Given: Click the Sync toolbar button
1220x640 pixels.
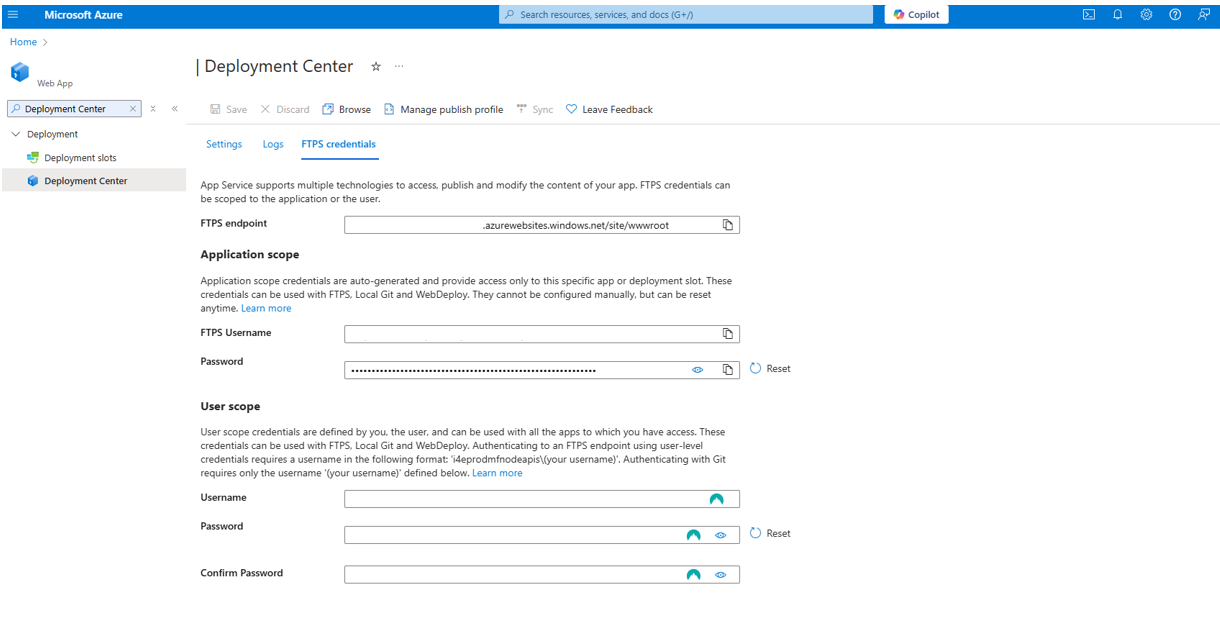Looking at the screenshot, I should point(534,109).
